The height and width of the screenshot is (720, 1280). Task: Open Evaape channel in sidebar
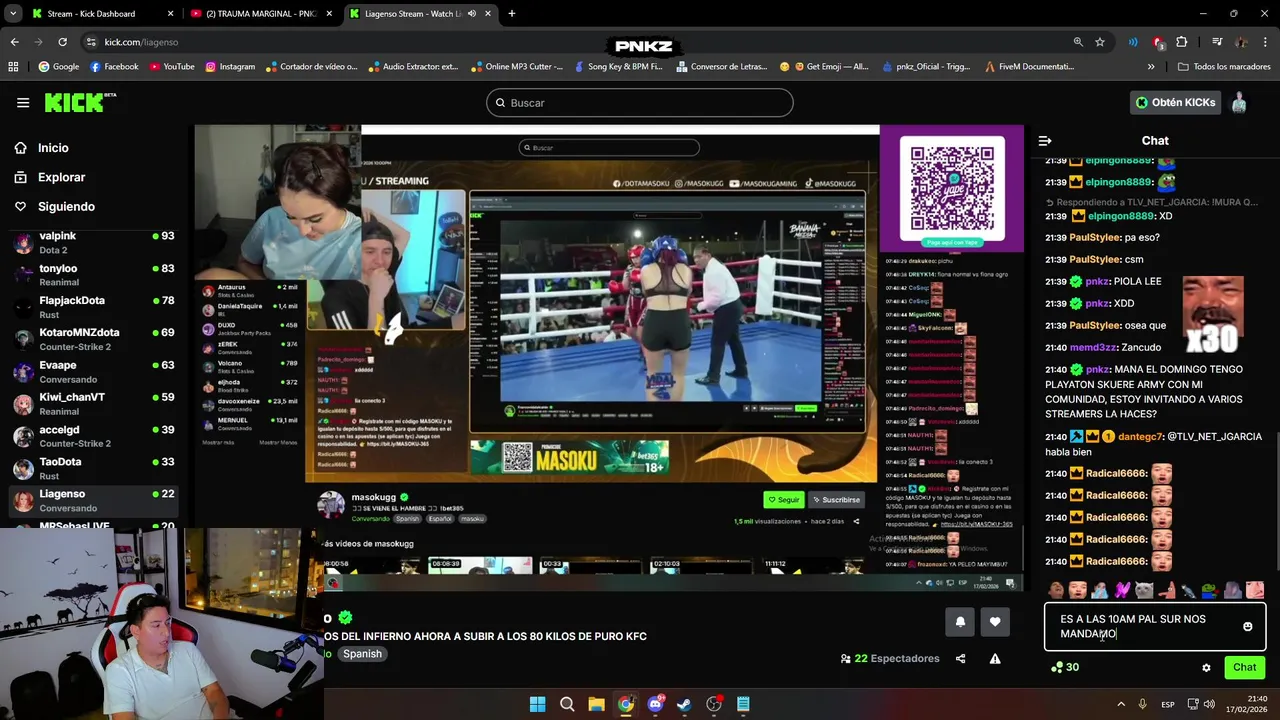tap(93, 372)
